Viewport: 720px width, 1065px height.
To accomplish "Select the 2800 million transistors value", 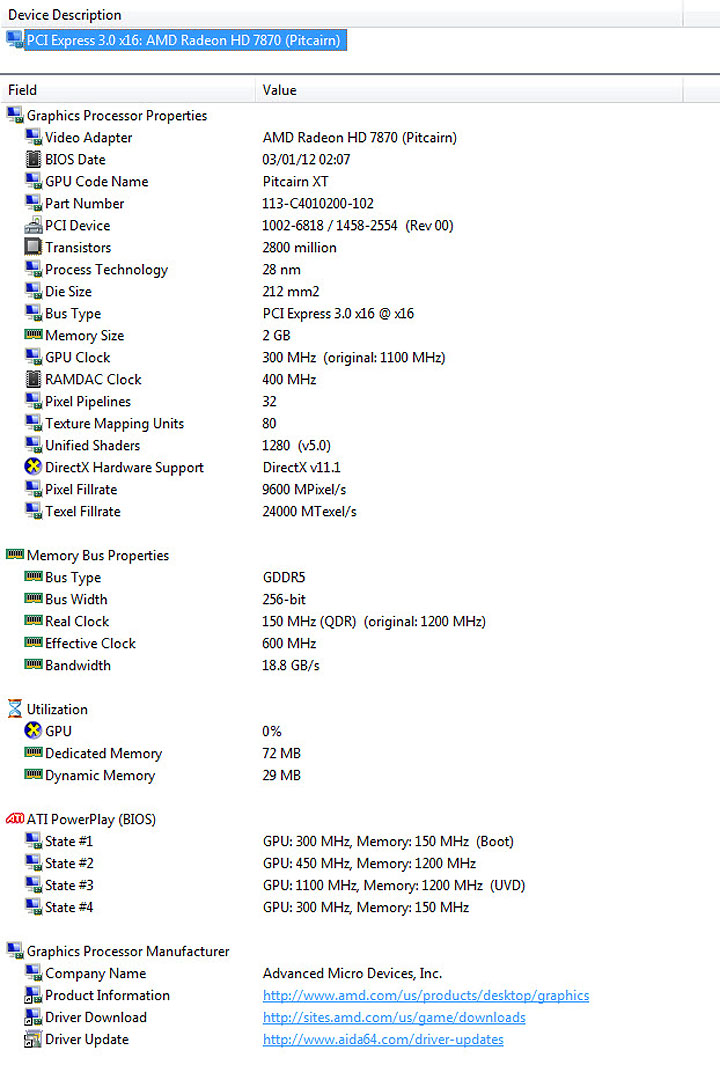I will [300, 247].
